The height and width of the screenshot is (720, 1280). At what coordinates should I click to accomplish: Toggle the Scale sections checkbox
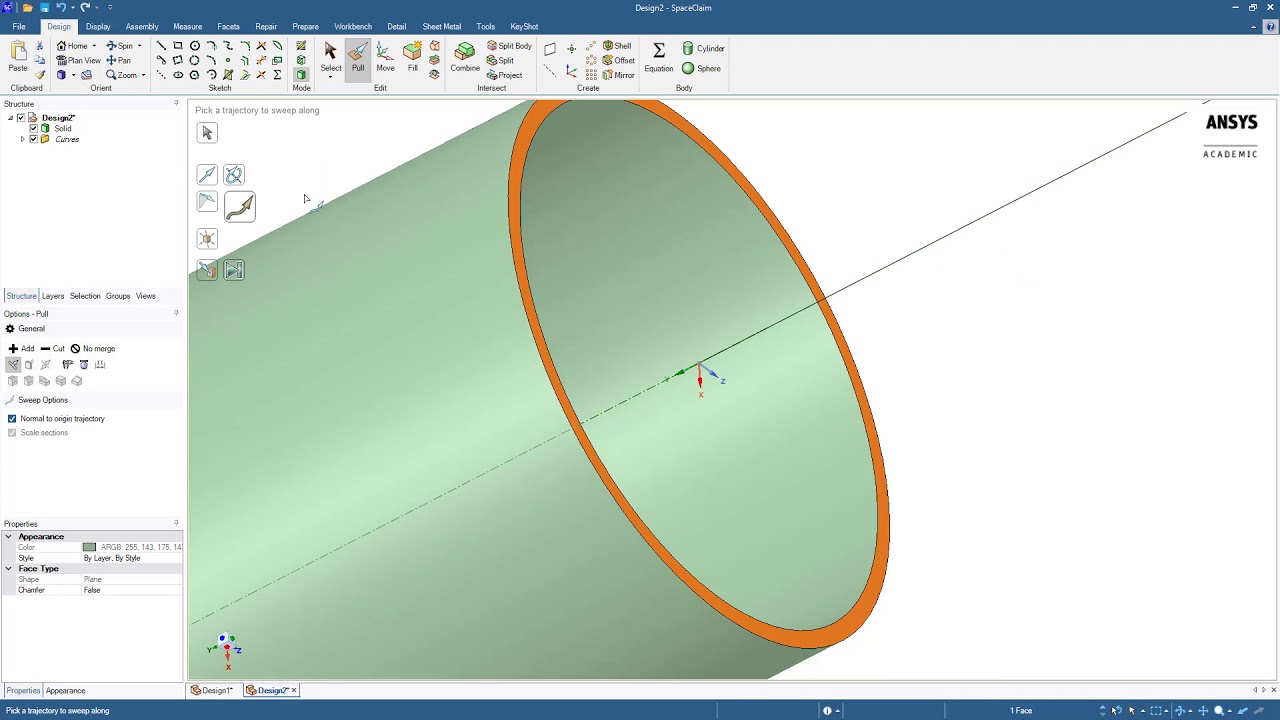tap(12, 433)
